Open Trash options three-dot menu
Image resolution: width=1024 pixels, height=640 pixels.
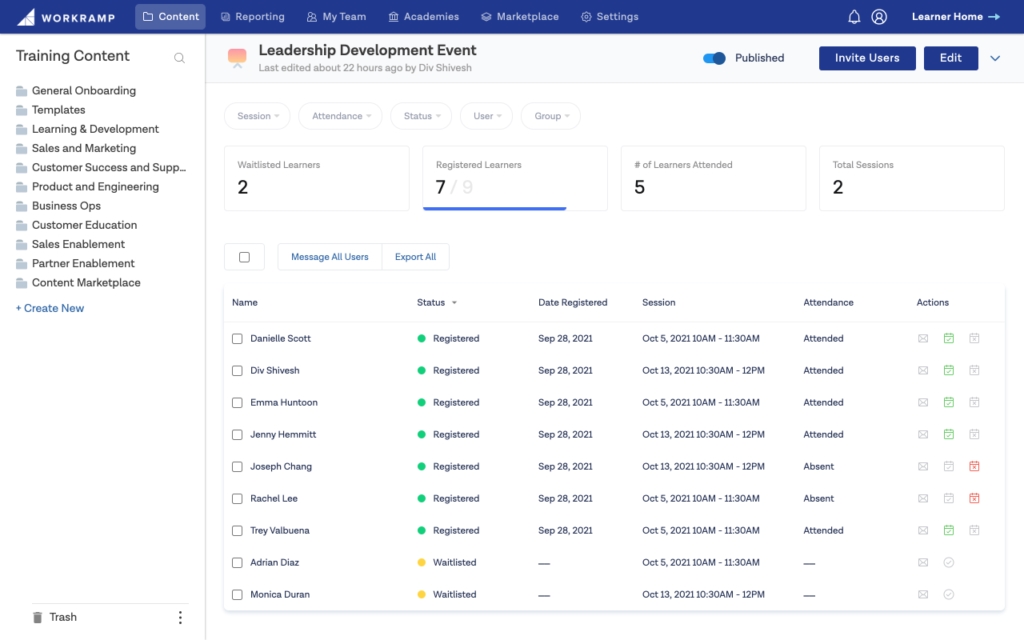(180, 617)
